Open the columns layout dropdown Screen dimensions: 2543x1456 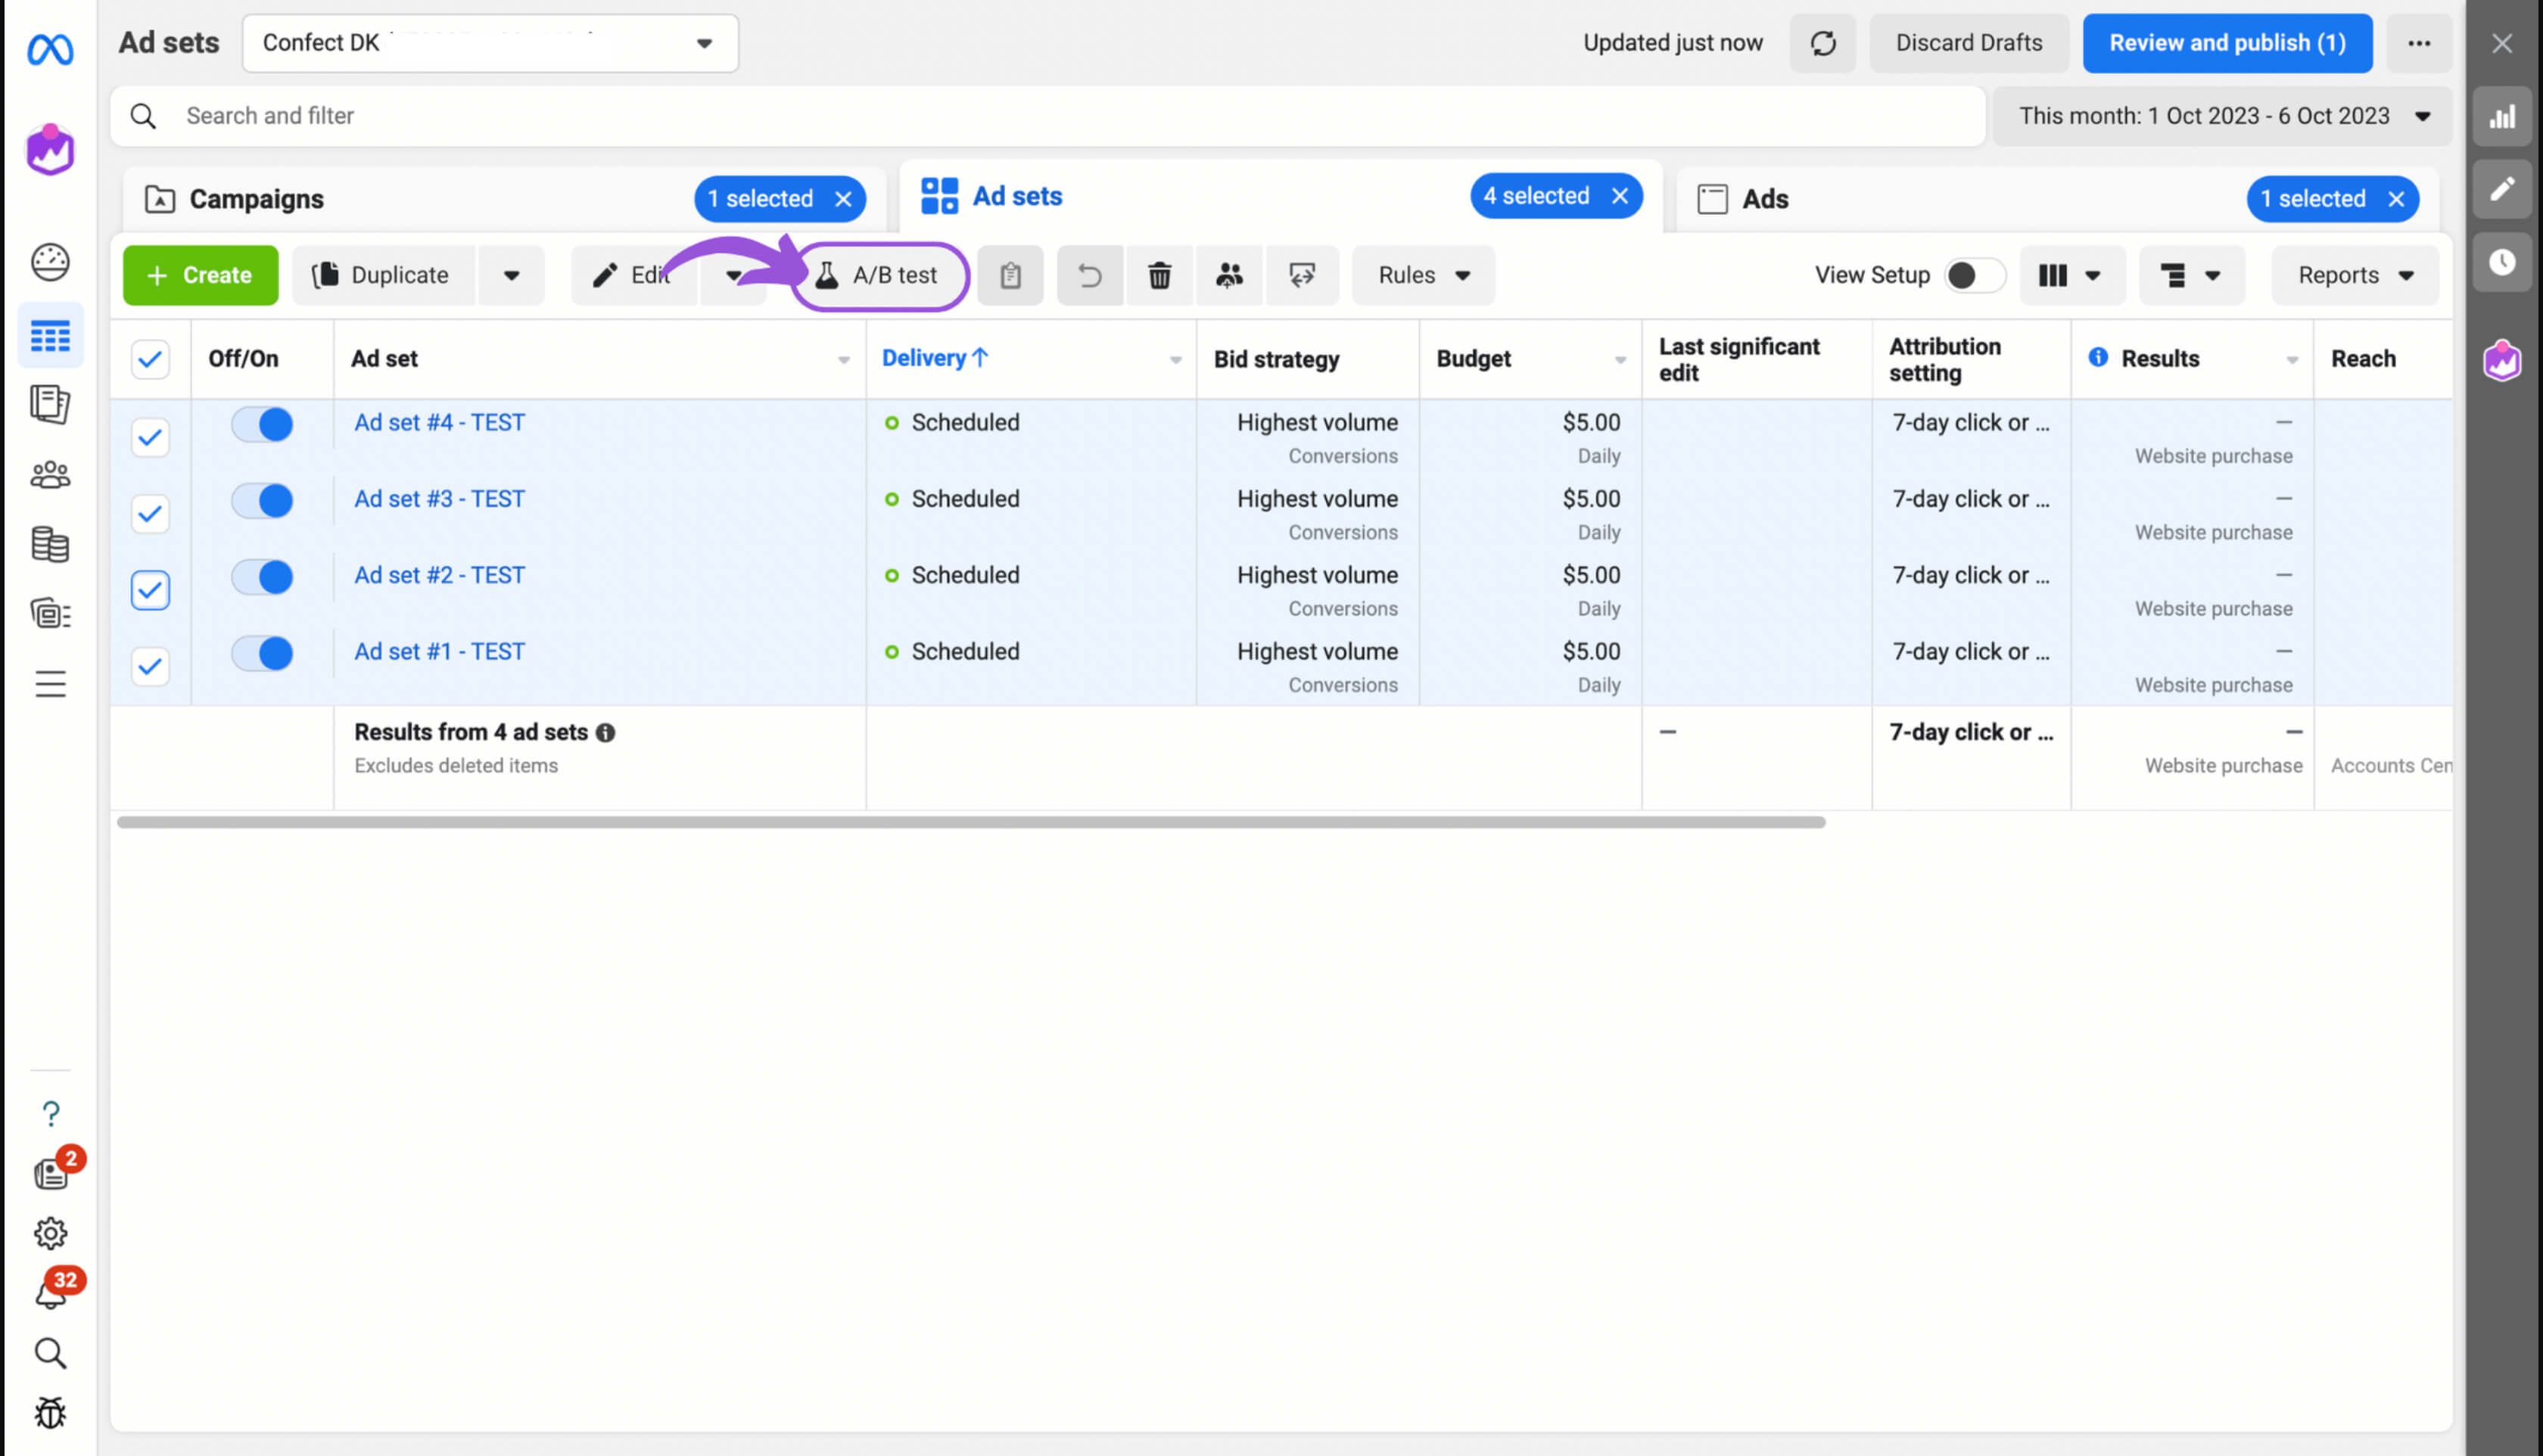2072,275
